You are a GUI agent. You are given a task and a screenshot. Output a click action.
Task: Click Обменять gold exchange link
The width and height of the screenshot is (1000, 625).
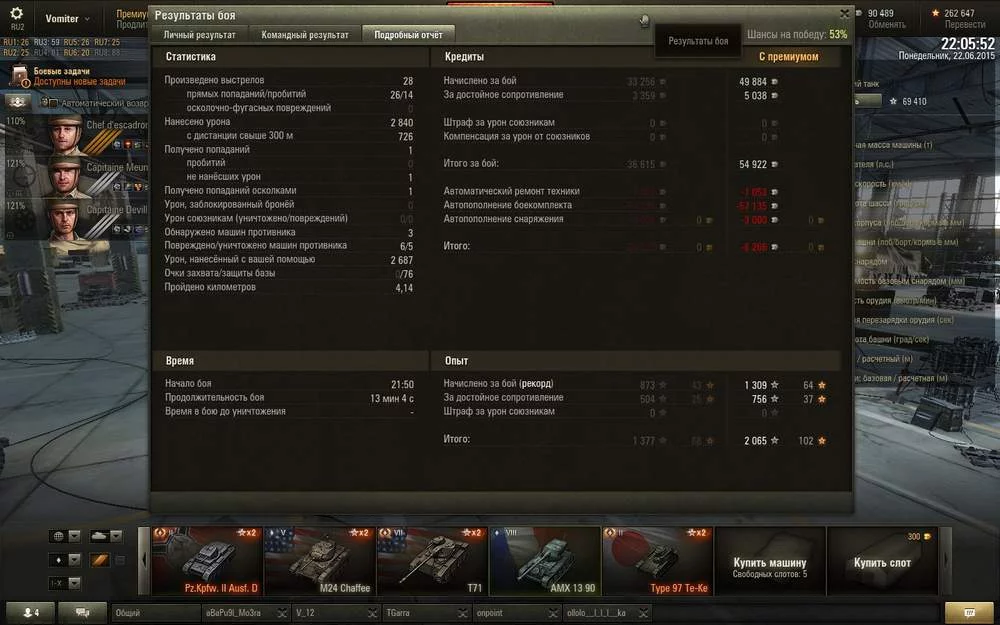click(x=887, y=24)
